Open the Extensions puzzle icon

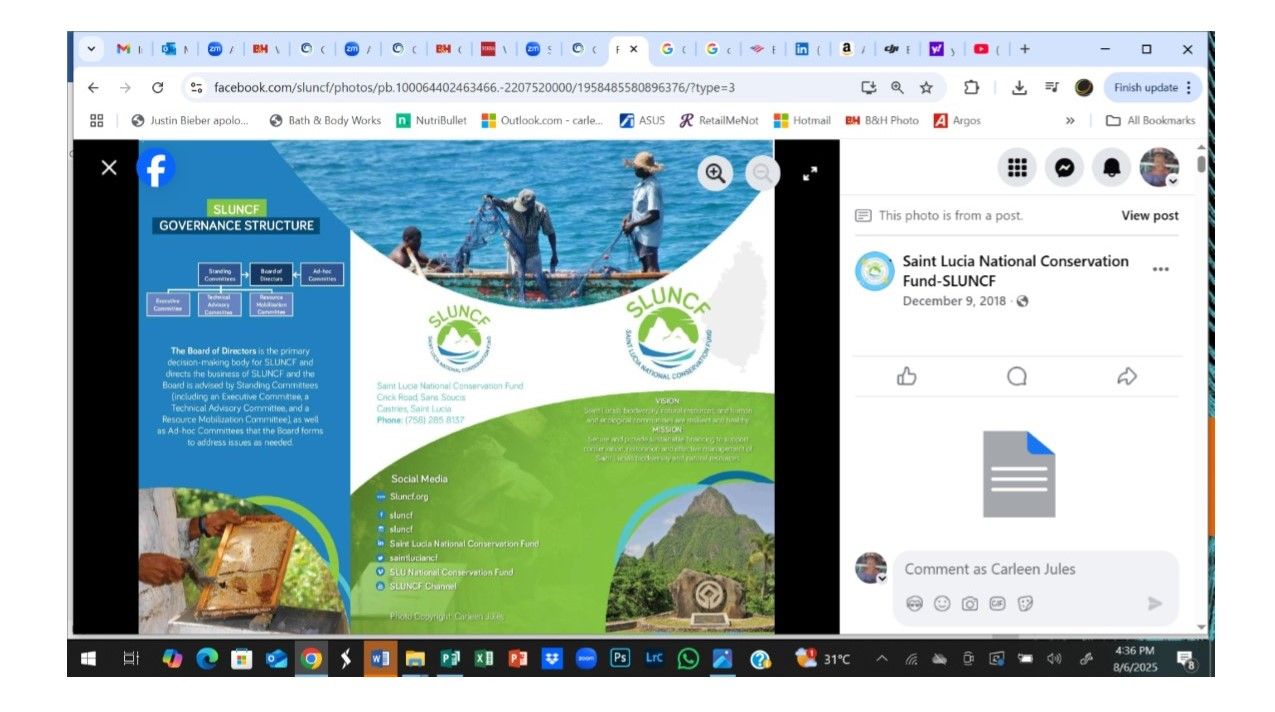tap(971, 87)
